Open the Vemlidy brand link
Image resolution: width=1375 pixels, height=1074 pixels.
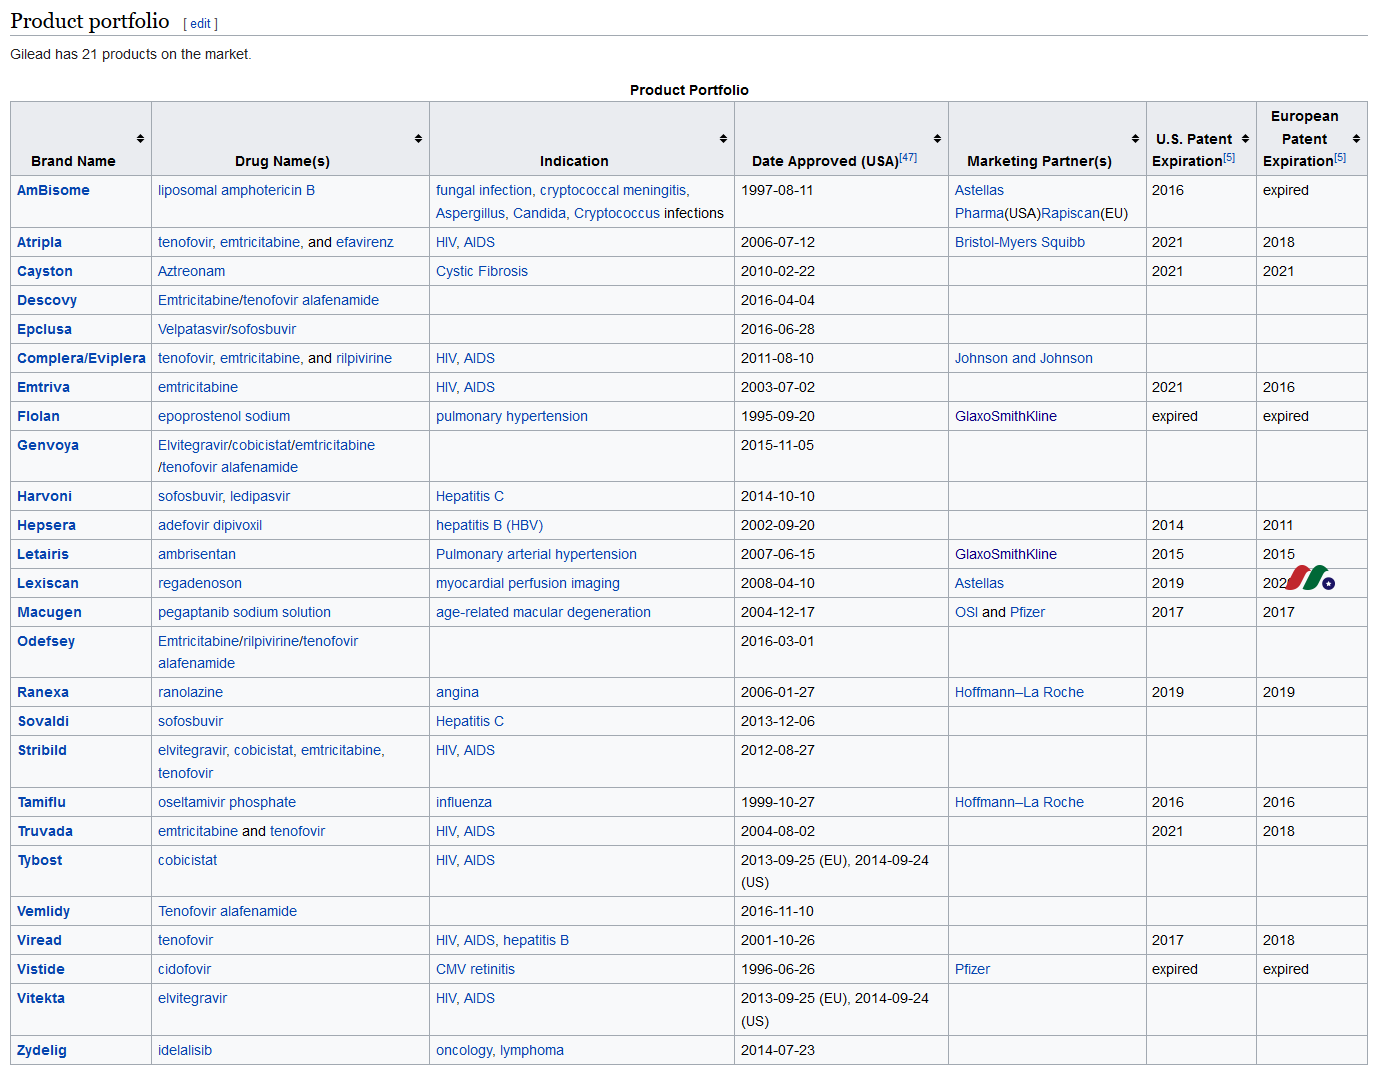point(43,911)
